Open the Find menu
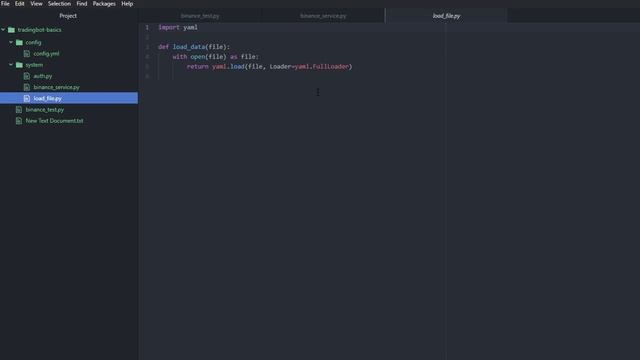This screenshot has height=360, width=640. click(82, 4)
